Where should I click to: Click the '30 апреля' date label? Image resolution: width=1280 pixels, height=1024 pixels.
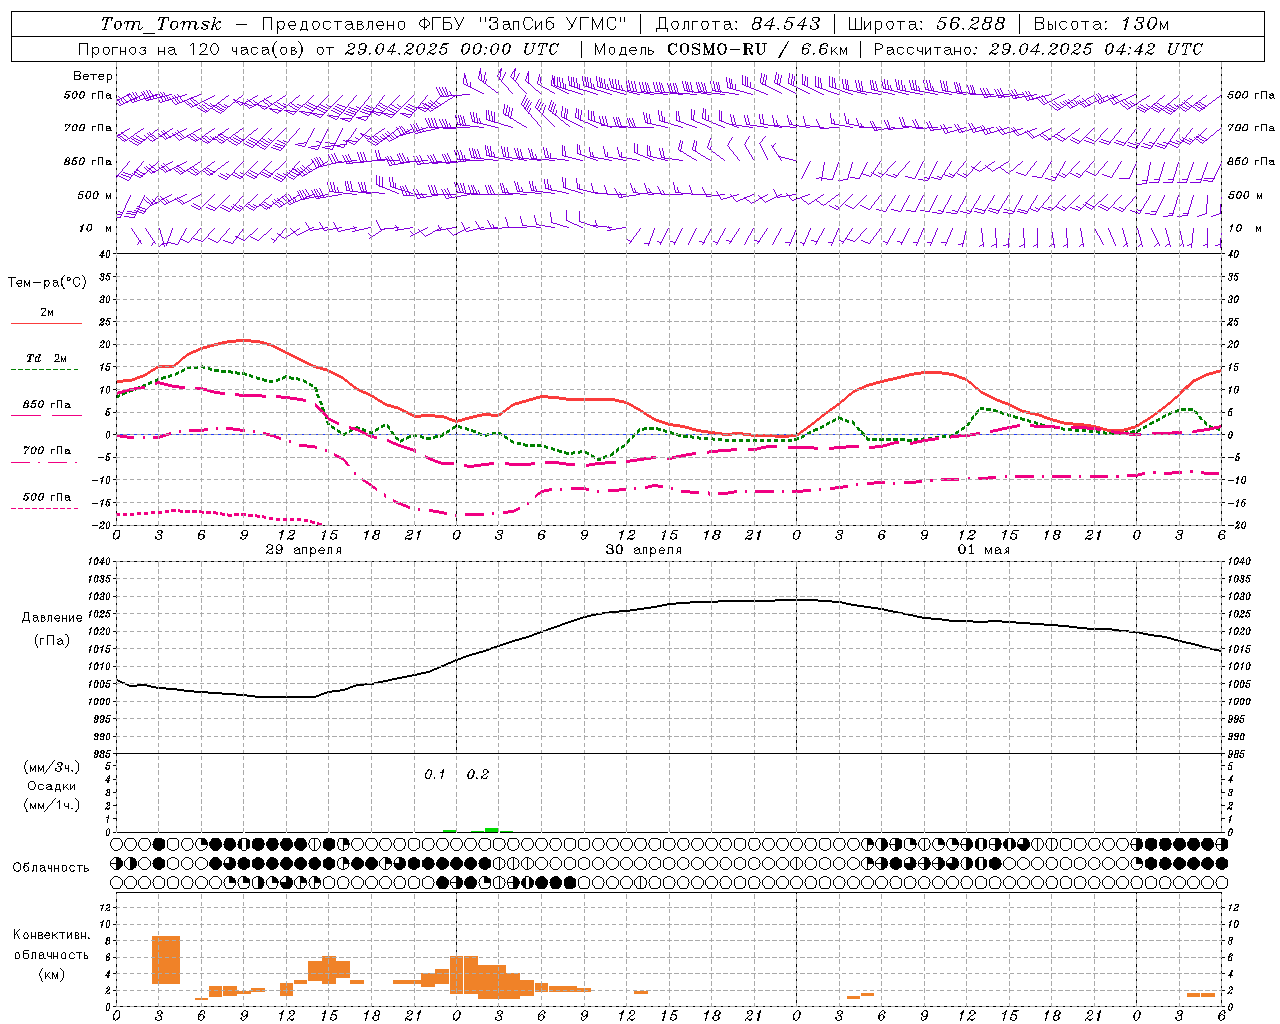click(644, 550)
